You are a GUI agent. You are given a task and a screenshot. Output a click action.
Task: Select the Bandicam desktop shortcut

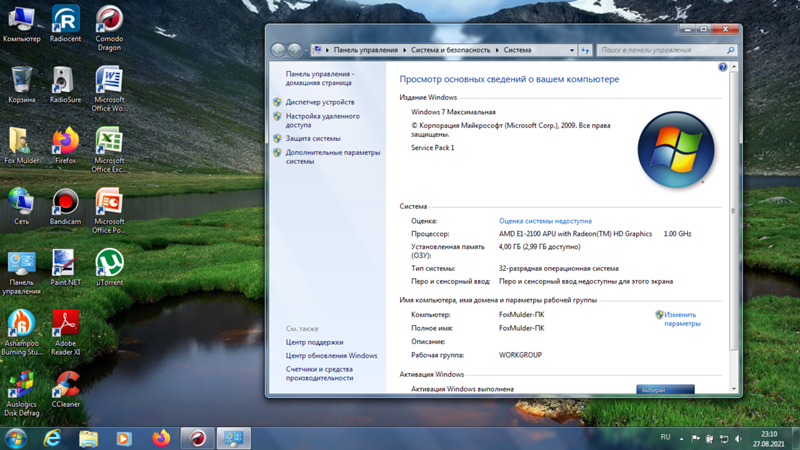tap(65, 206)
